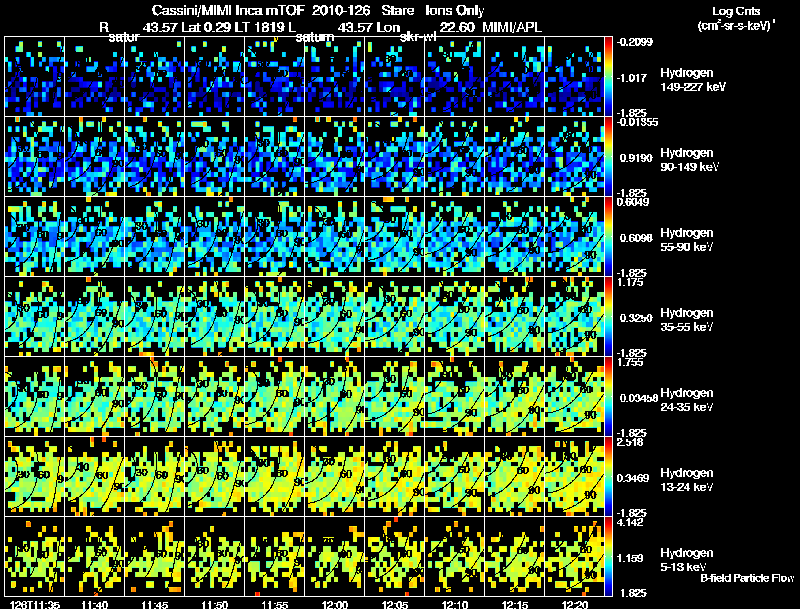Viewport: 800px width, 609px height.
Task: Select the 24-35 keV image panel at 11:55
Action: coord(274,397)
